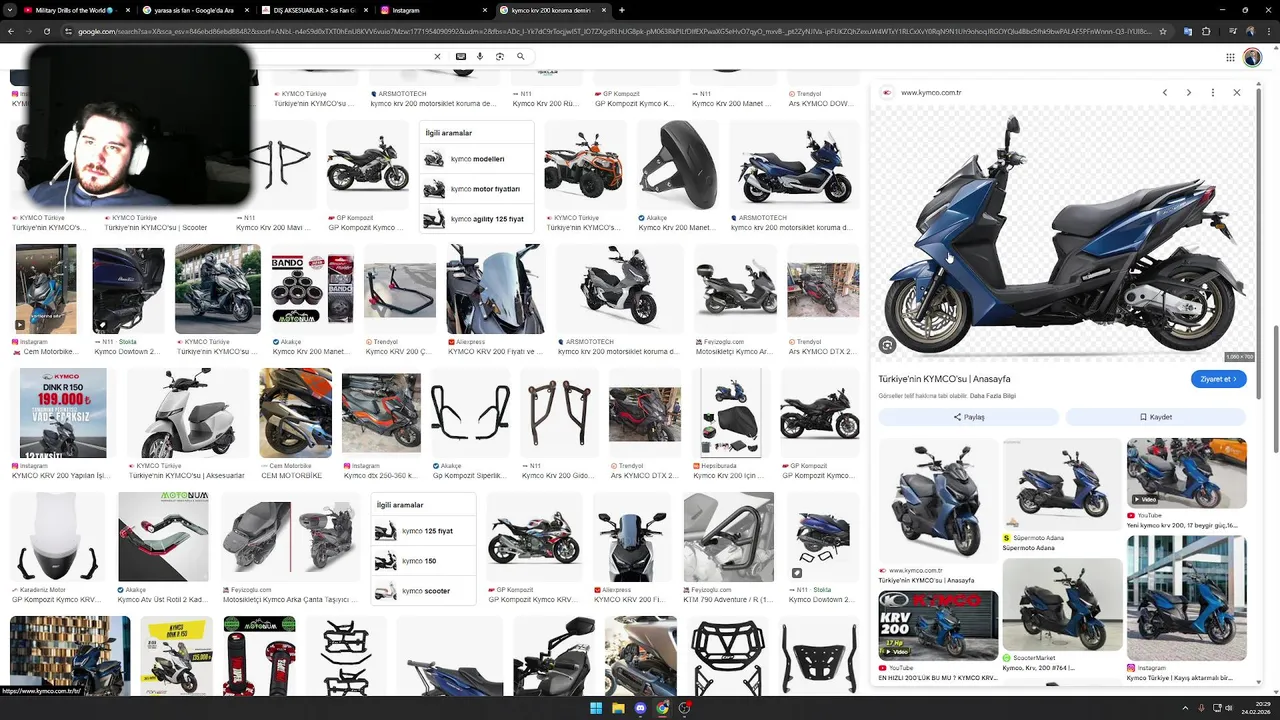This screenshot has height=720, width=1280.
Task: Open the Windows Start menu
Action: [x=596, y=708]
